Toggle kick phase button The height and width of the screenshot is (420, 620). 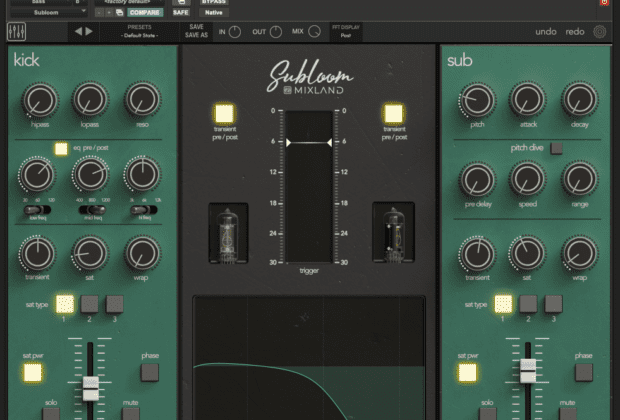point(150,373)
